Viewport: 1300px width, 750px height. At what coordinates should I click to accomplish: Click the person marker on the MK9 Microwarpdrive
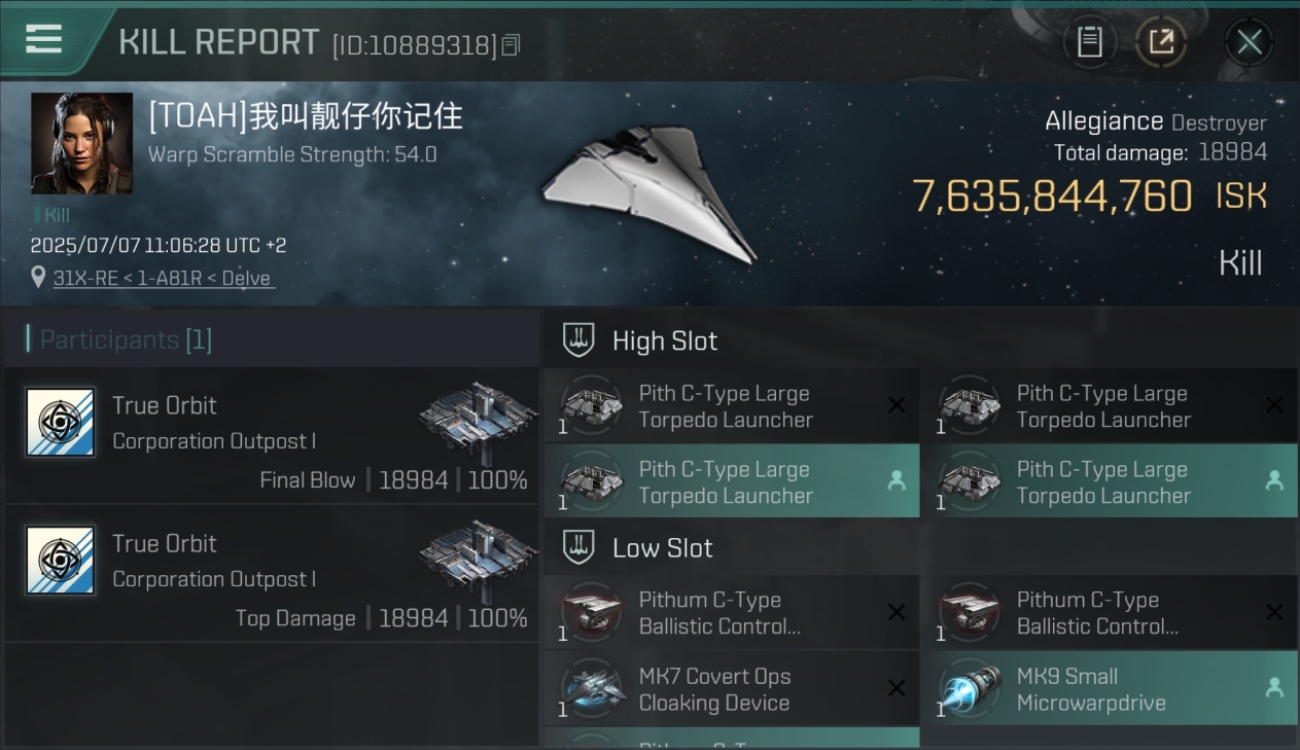click(x=1274, y=688)
